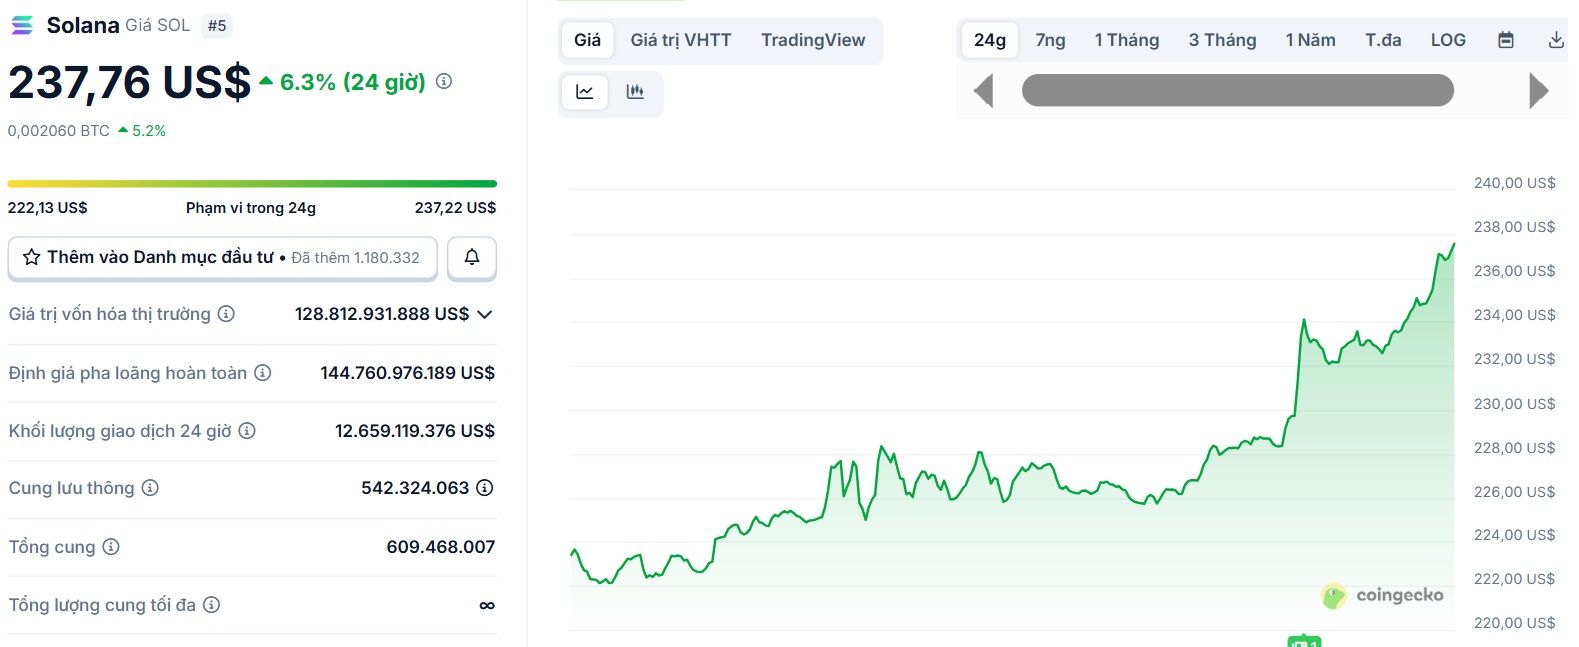Click the #5 rank badge

click(x=217, y=26)
